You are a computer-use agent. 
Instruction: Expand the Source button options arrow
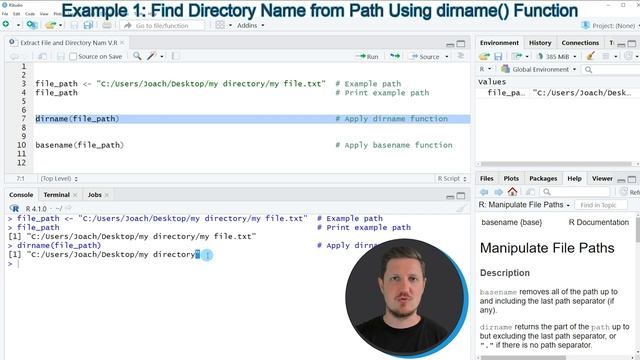click(447, 56)
